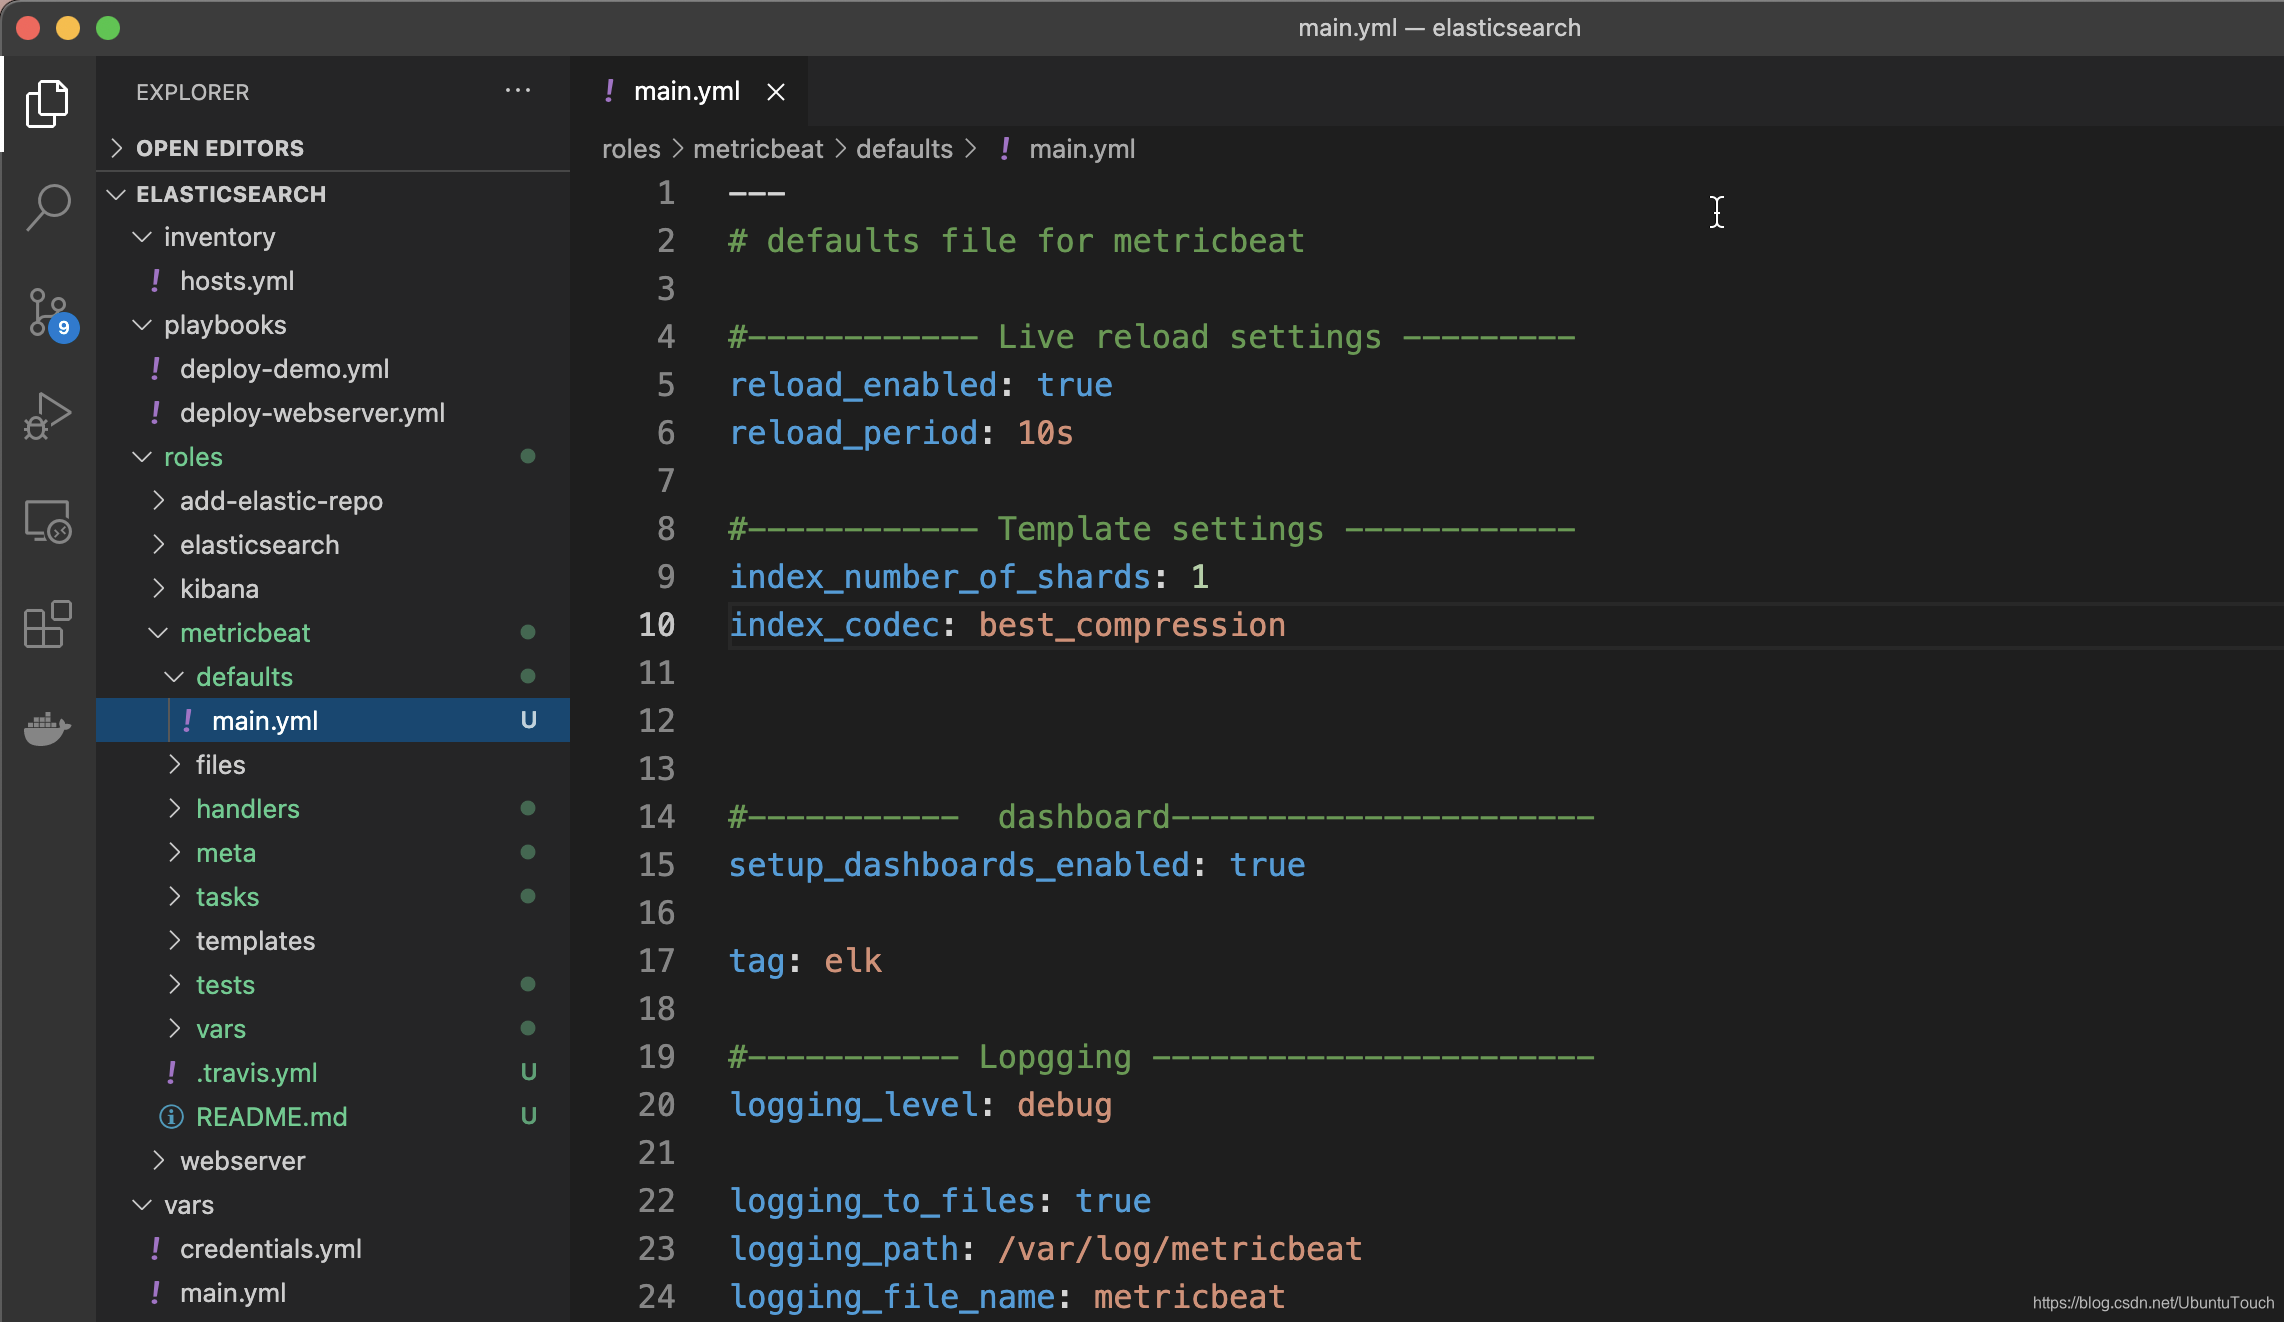Switch to the main.yml editor tab
The width and height of the screenshot is (2284, 1322).
[x=686, y=91]
